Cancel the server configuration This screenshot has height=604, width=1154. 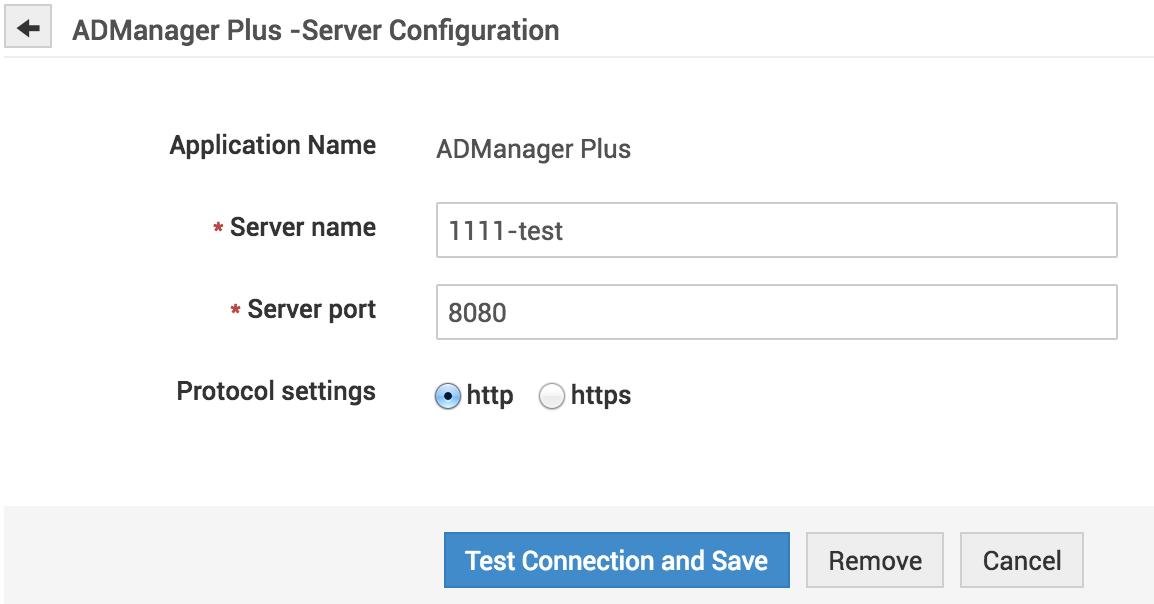coord(1021,560)
